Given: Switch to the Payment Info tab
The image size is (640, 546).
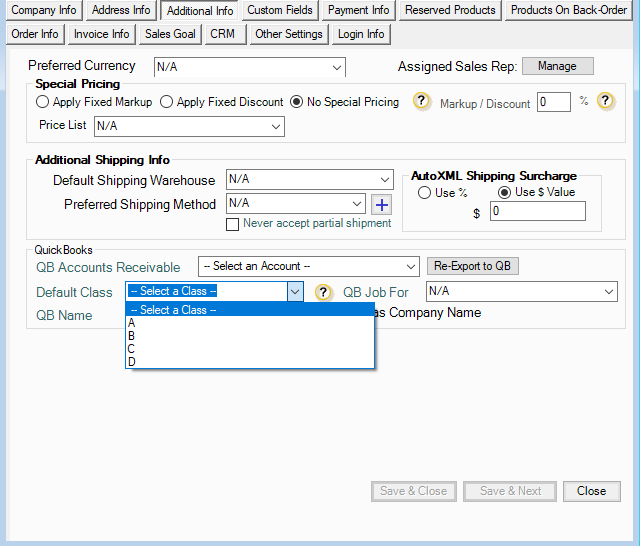Looking at the screenshot, I should (x=359, y=11).
